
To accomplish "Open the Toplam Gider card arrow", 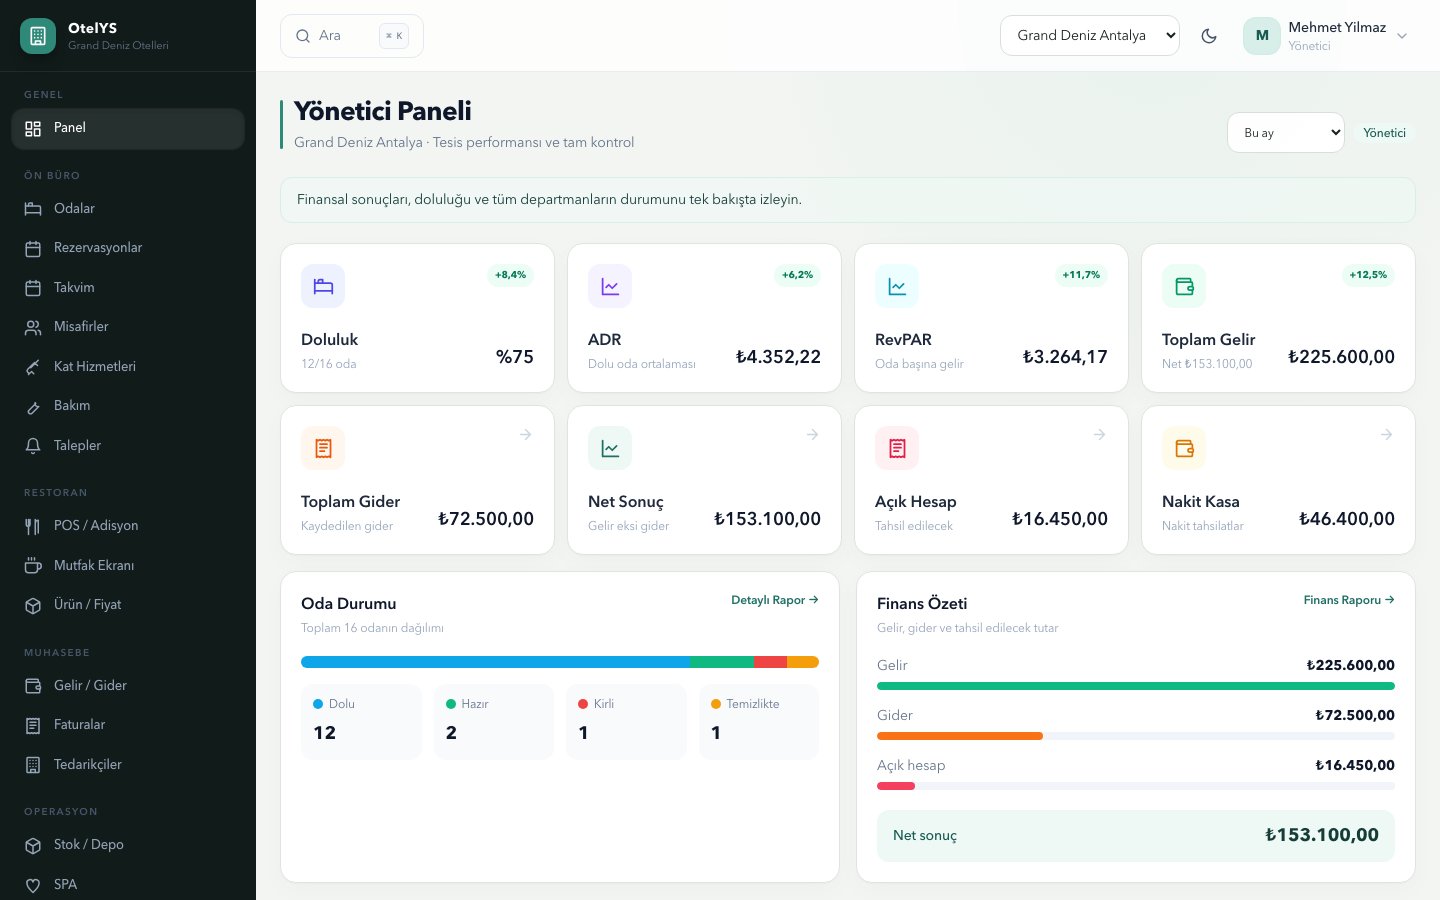I will tap(525, 435).
